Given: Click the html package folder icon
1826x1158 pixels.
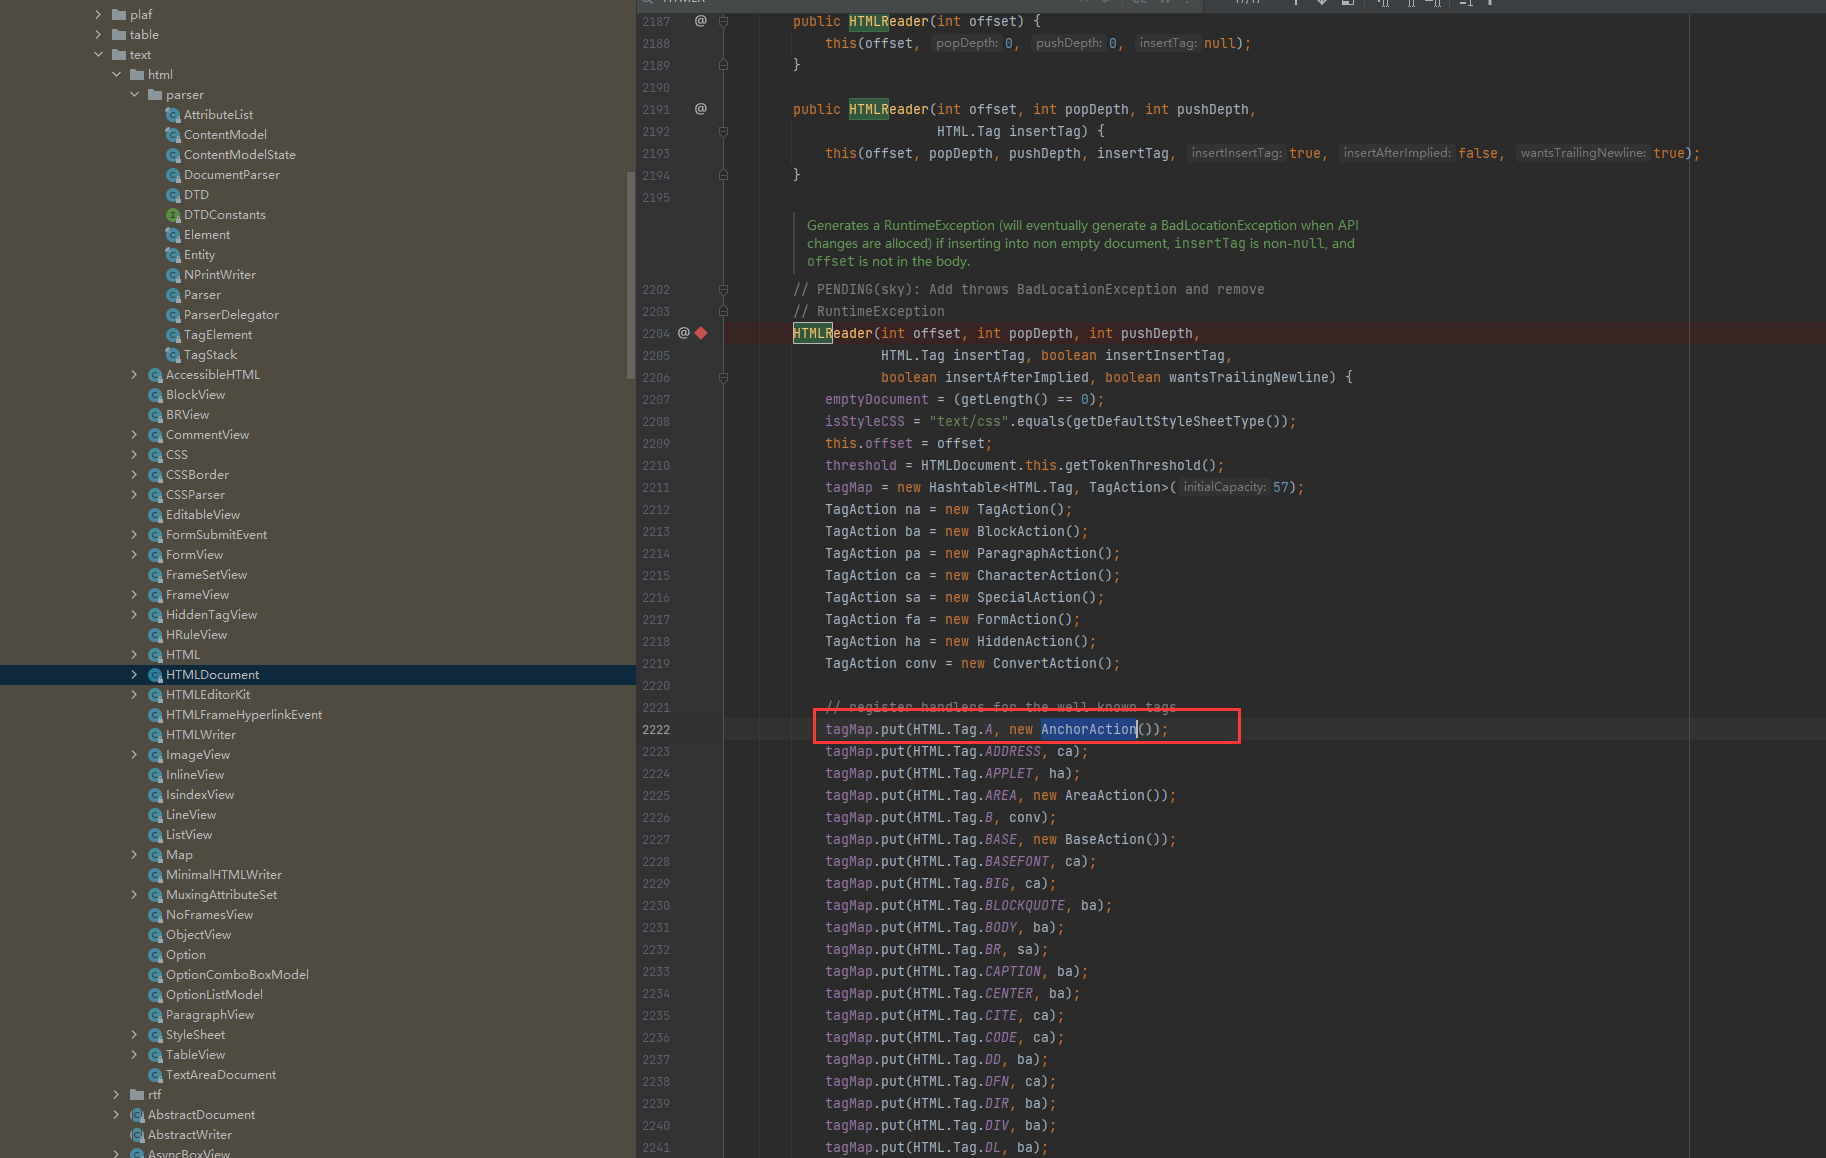Looking at the screenshot, I should (x=137, y=75).
